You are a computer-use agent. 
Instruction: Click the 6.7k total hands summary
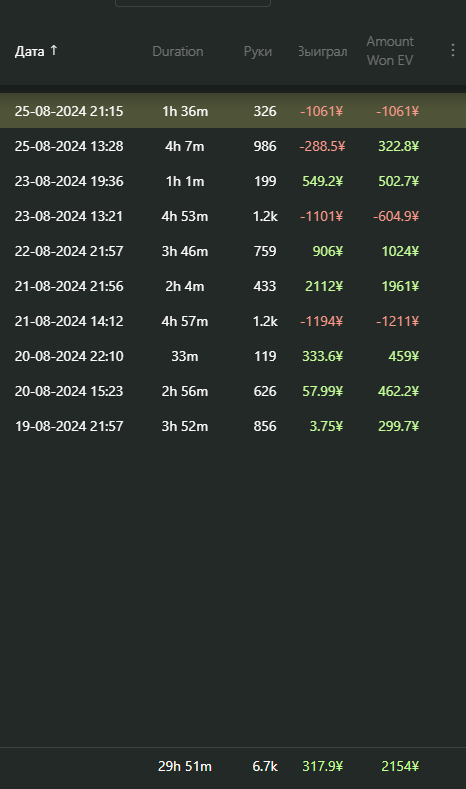point(265,766)
